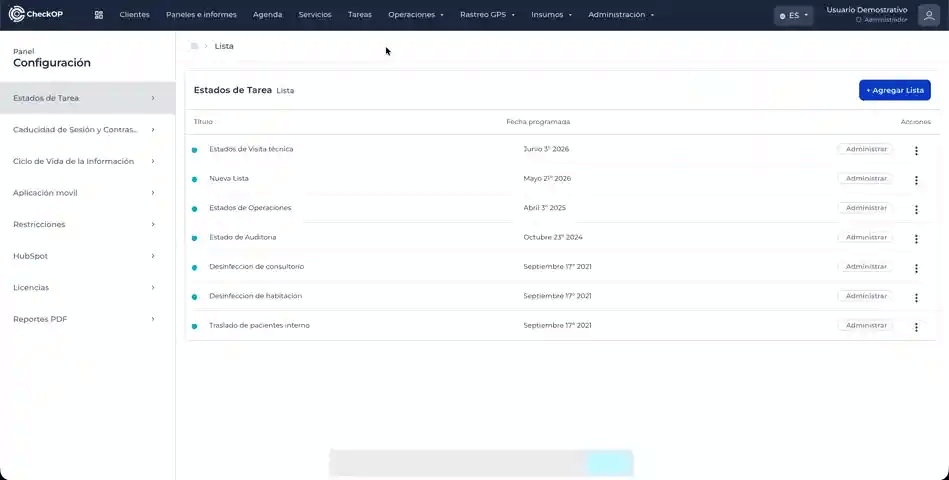Select the Estado de Auditoria title

(x=243, y=237)
